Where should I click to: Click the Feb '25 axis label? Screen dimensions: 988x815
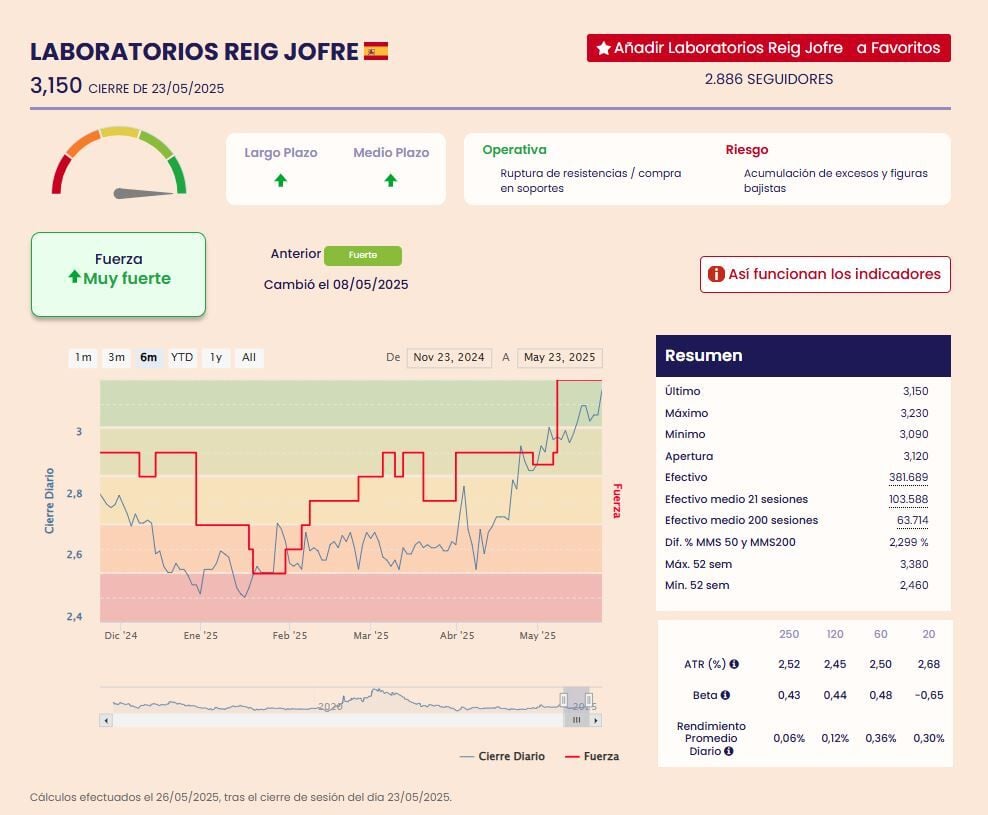click(x=290, y=635)
